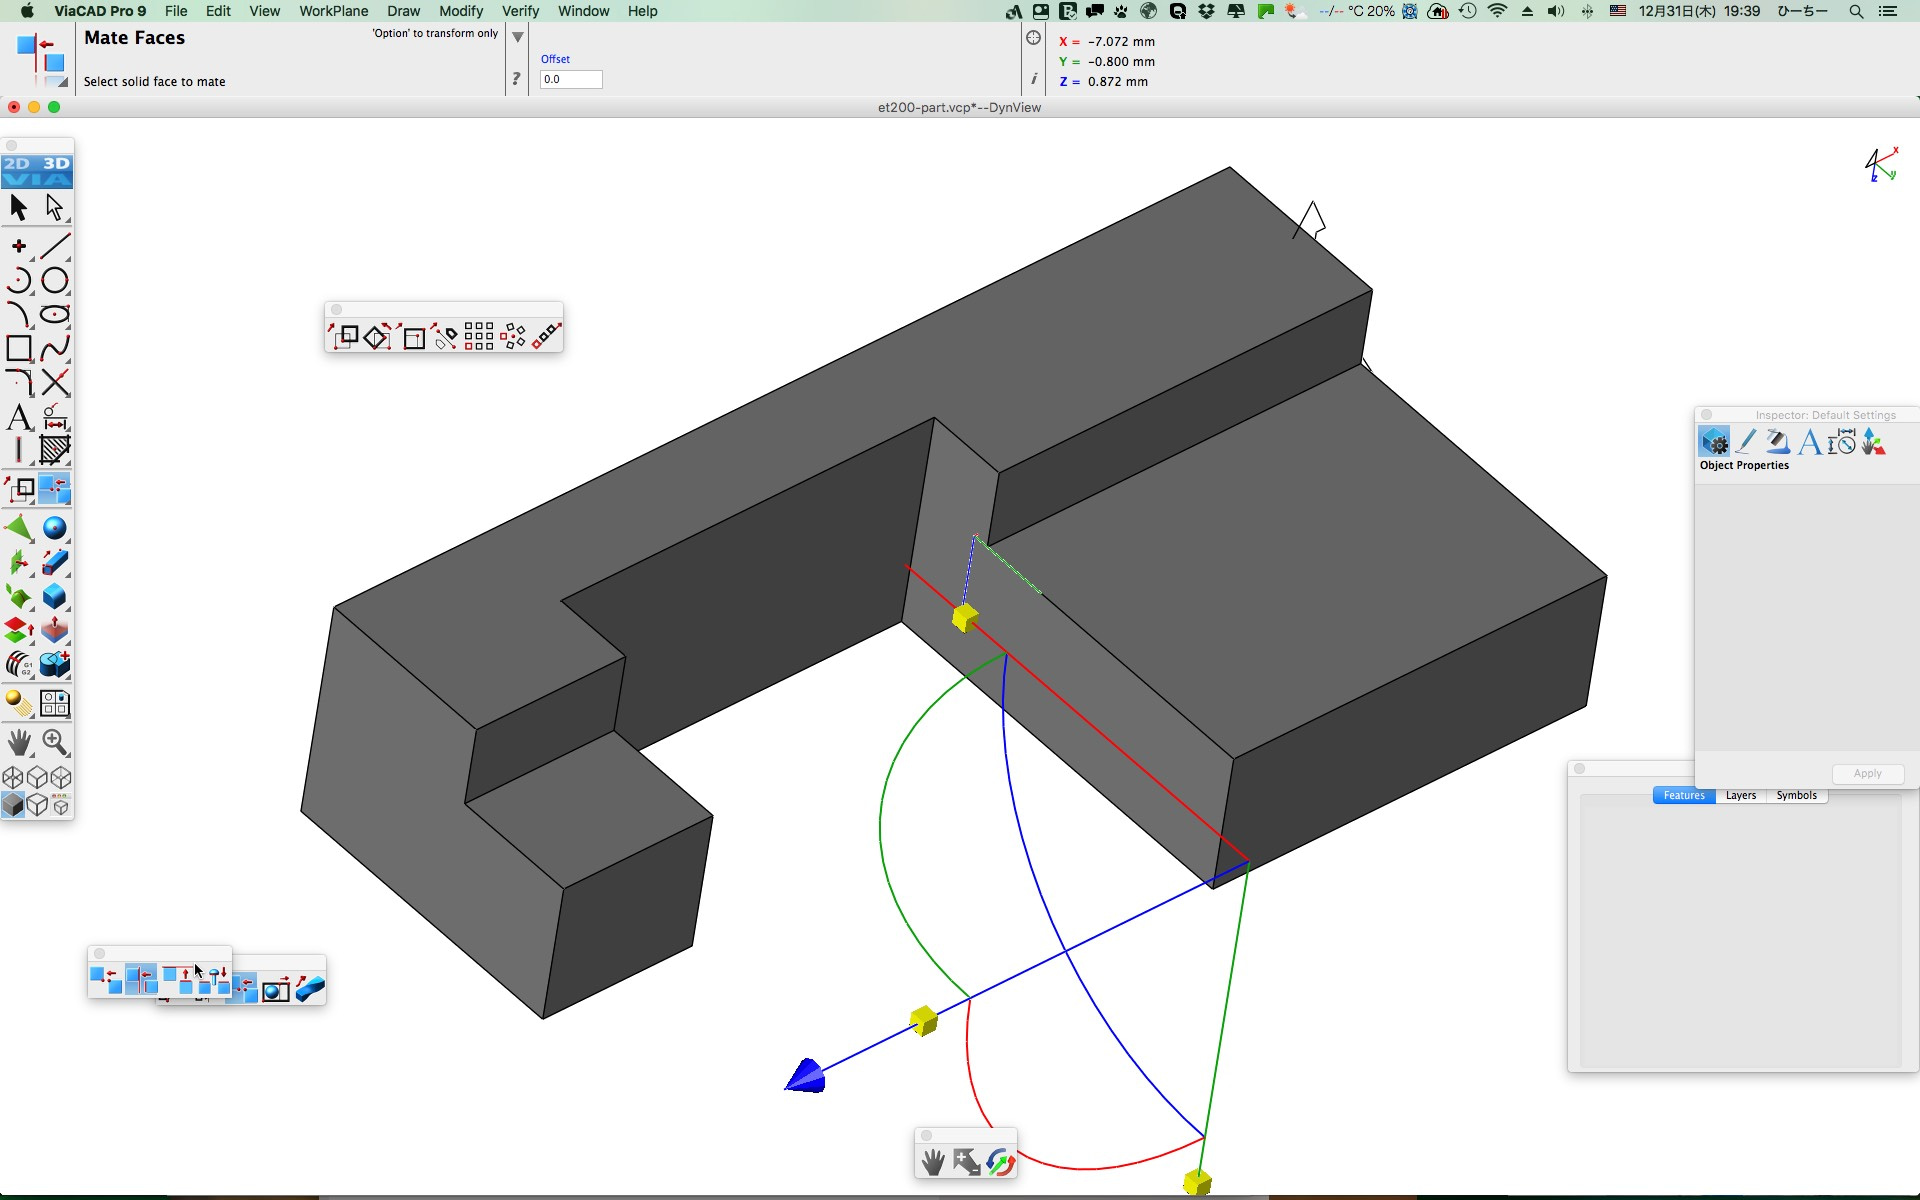Select the arrow selection tool
Viewport: 1920px width, 1200px height.
pyautogui.click(x=18, y=207)
